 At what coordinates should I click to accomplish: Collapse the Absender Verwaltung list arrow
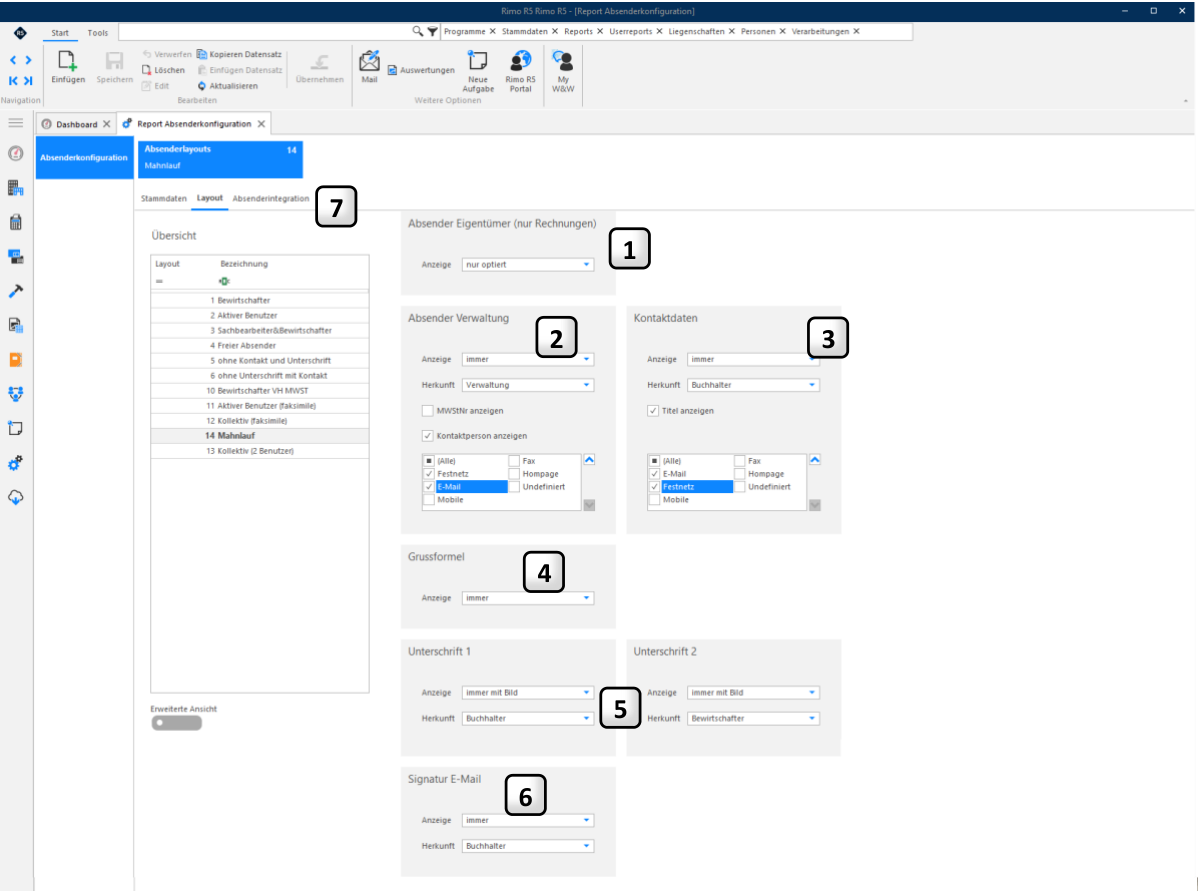tap(589, 460)
